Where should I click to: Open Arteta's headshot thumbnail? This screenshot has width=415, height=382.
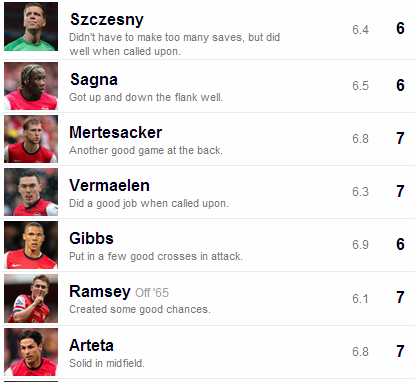tap(31, 352)
